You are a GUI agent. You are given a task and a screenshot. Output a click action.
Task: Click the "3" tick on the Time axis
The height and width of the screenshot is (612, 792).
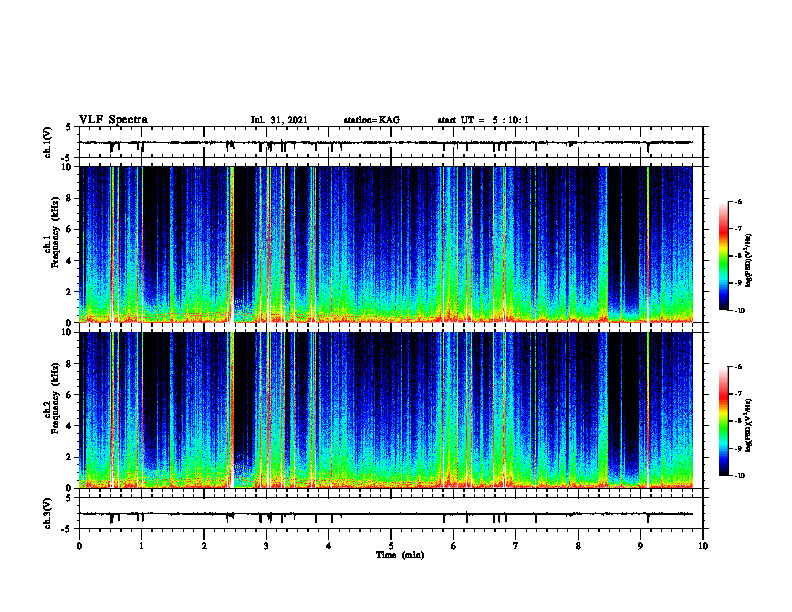tap(266, 546)
